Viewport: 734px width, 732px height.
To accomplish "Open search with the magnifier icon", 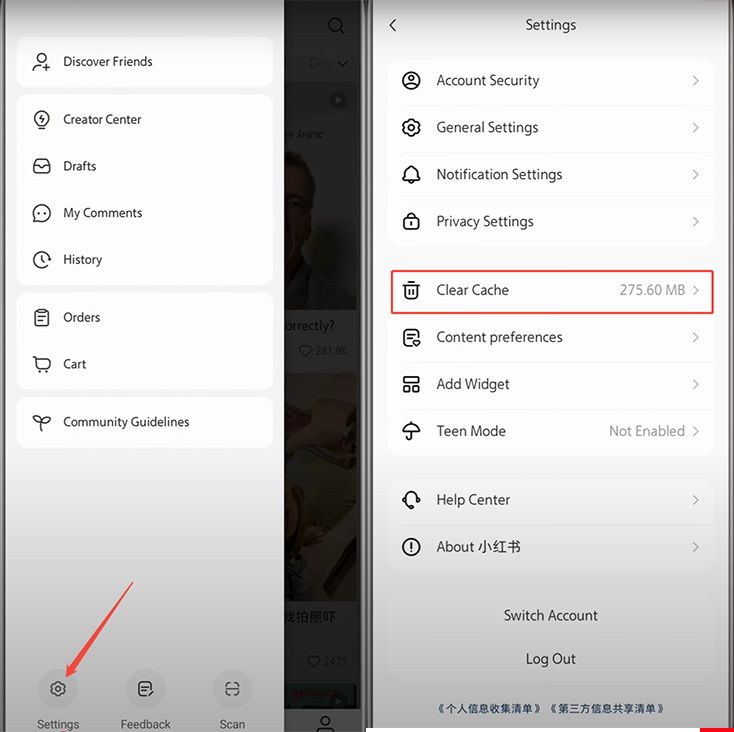I will pyautogui.click(x=336, y=25).
